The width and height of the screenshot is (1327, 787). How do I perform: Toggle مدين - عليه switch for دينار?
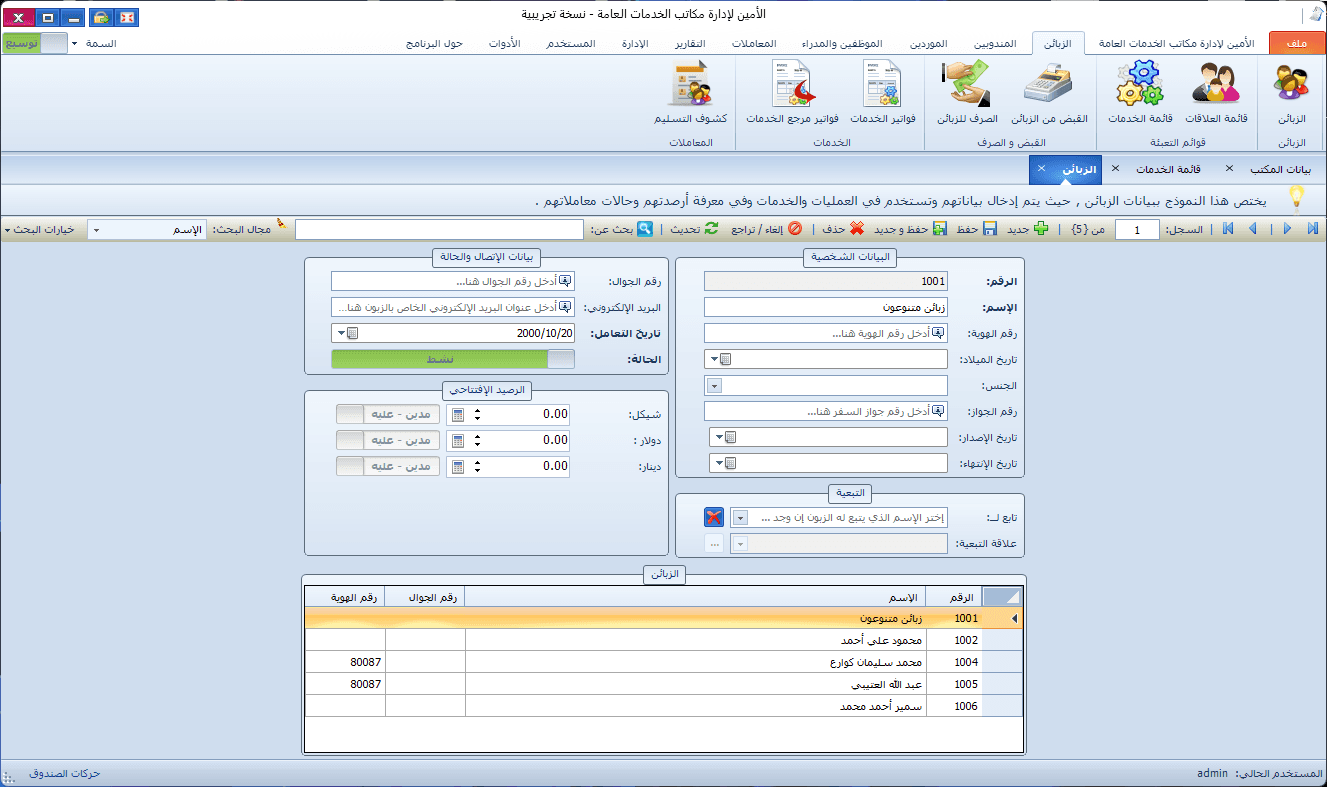(388, 466)
